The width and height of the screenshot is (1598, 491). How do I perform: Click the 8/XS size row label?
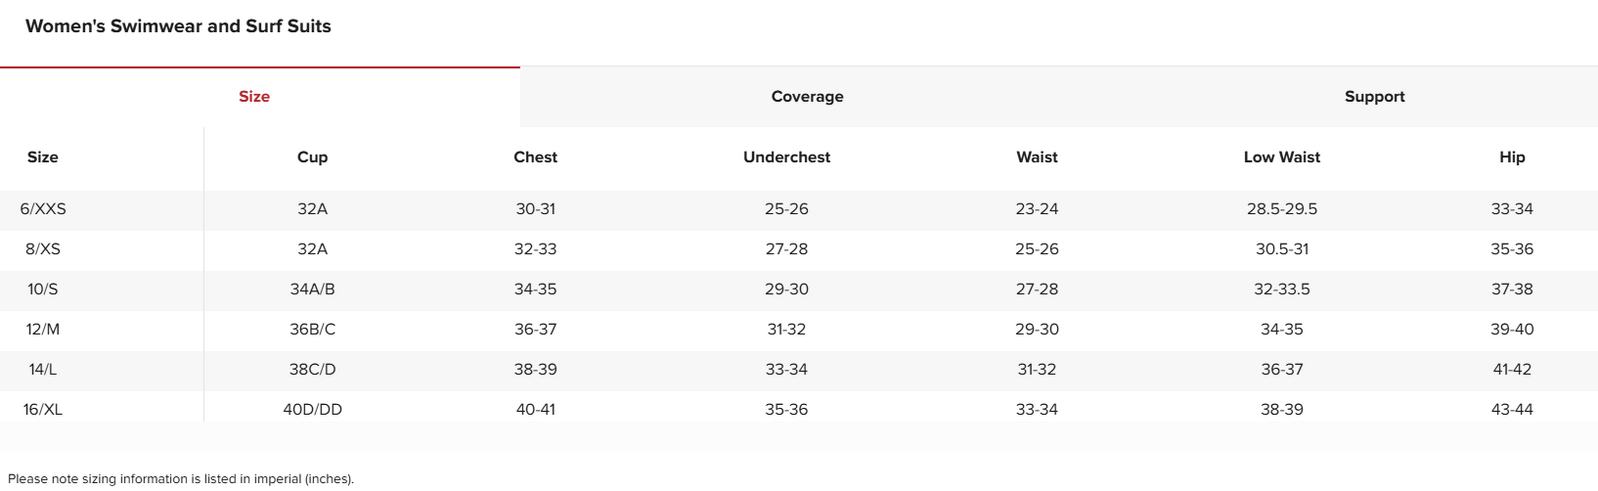click(43, 249)
